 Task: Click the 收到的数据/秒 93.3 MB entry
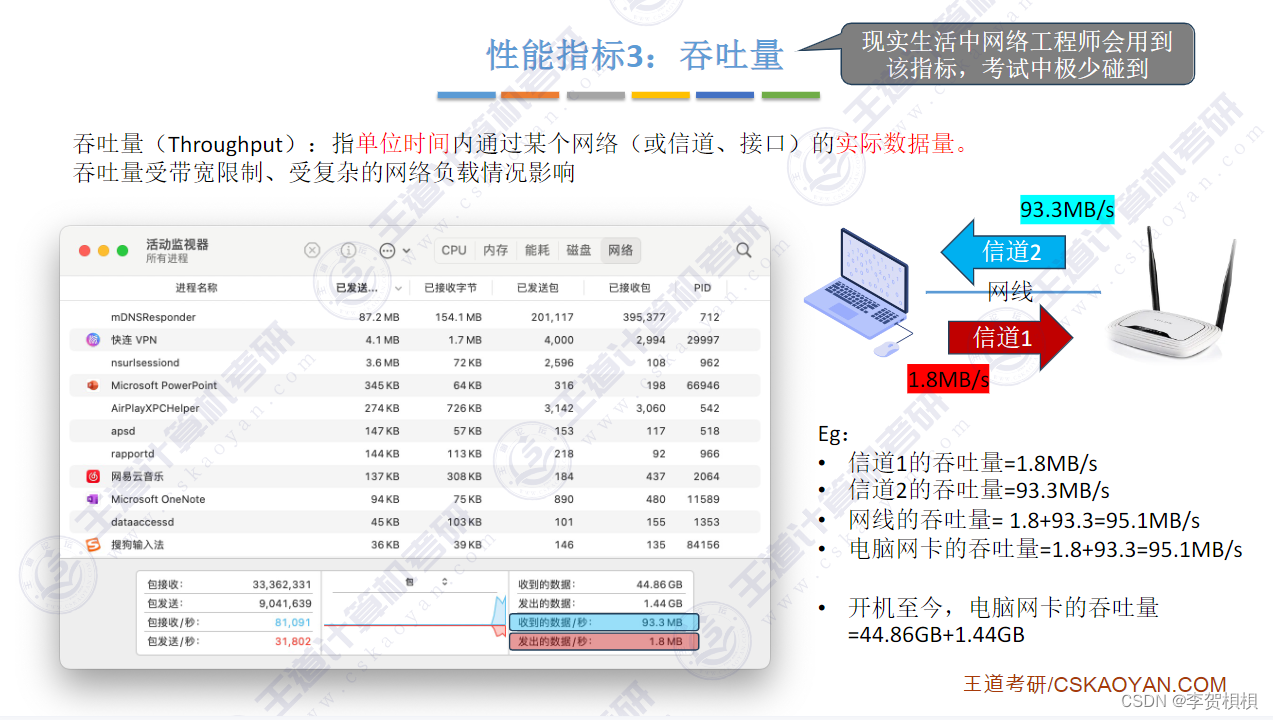click(x=603, y=622)
